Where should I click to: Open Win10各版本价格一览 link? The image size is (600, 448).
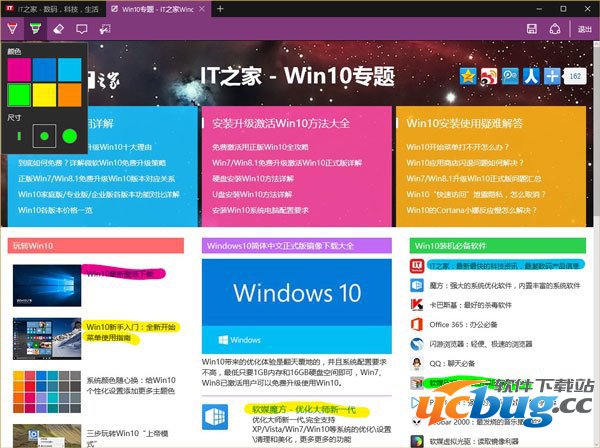click(x=55, y=210)
